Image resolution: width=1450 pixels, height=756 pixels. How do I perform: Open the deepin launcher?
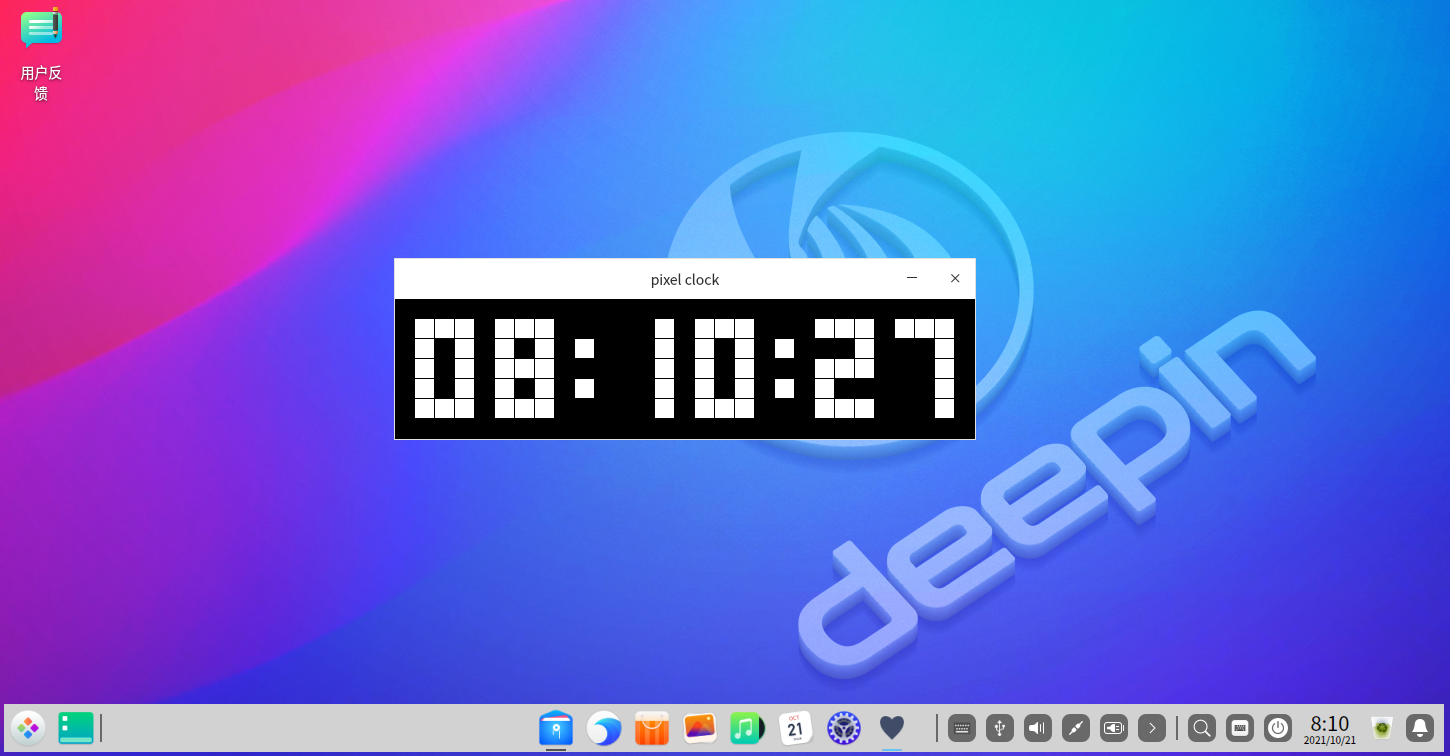[x=28, y=728]
